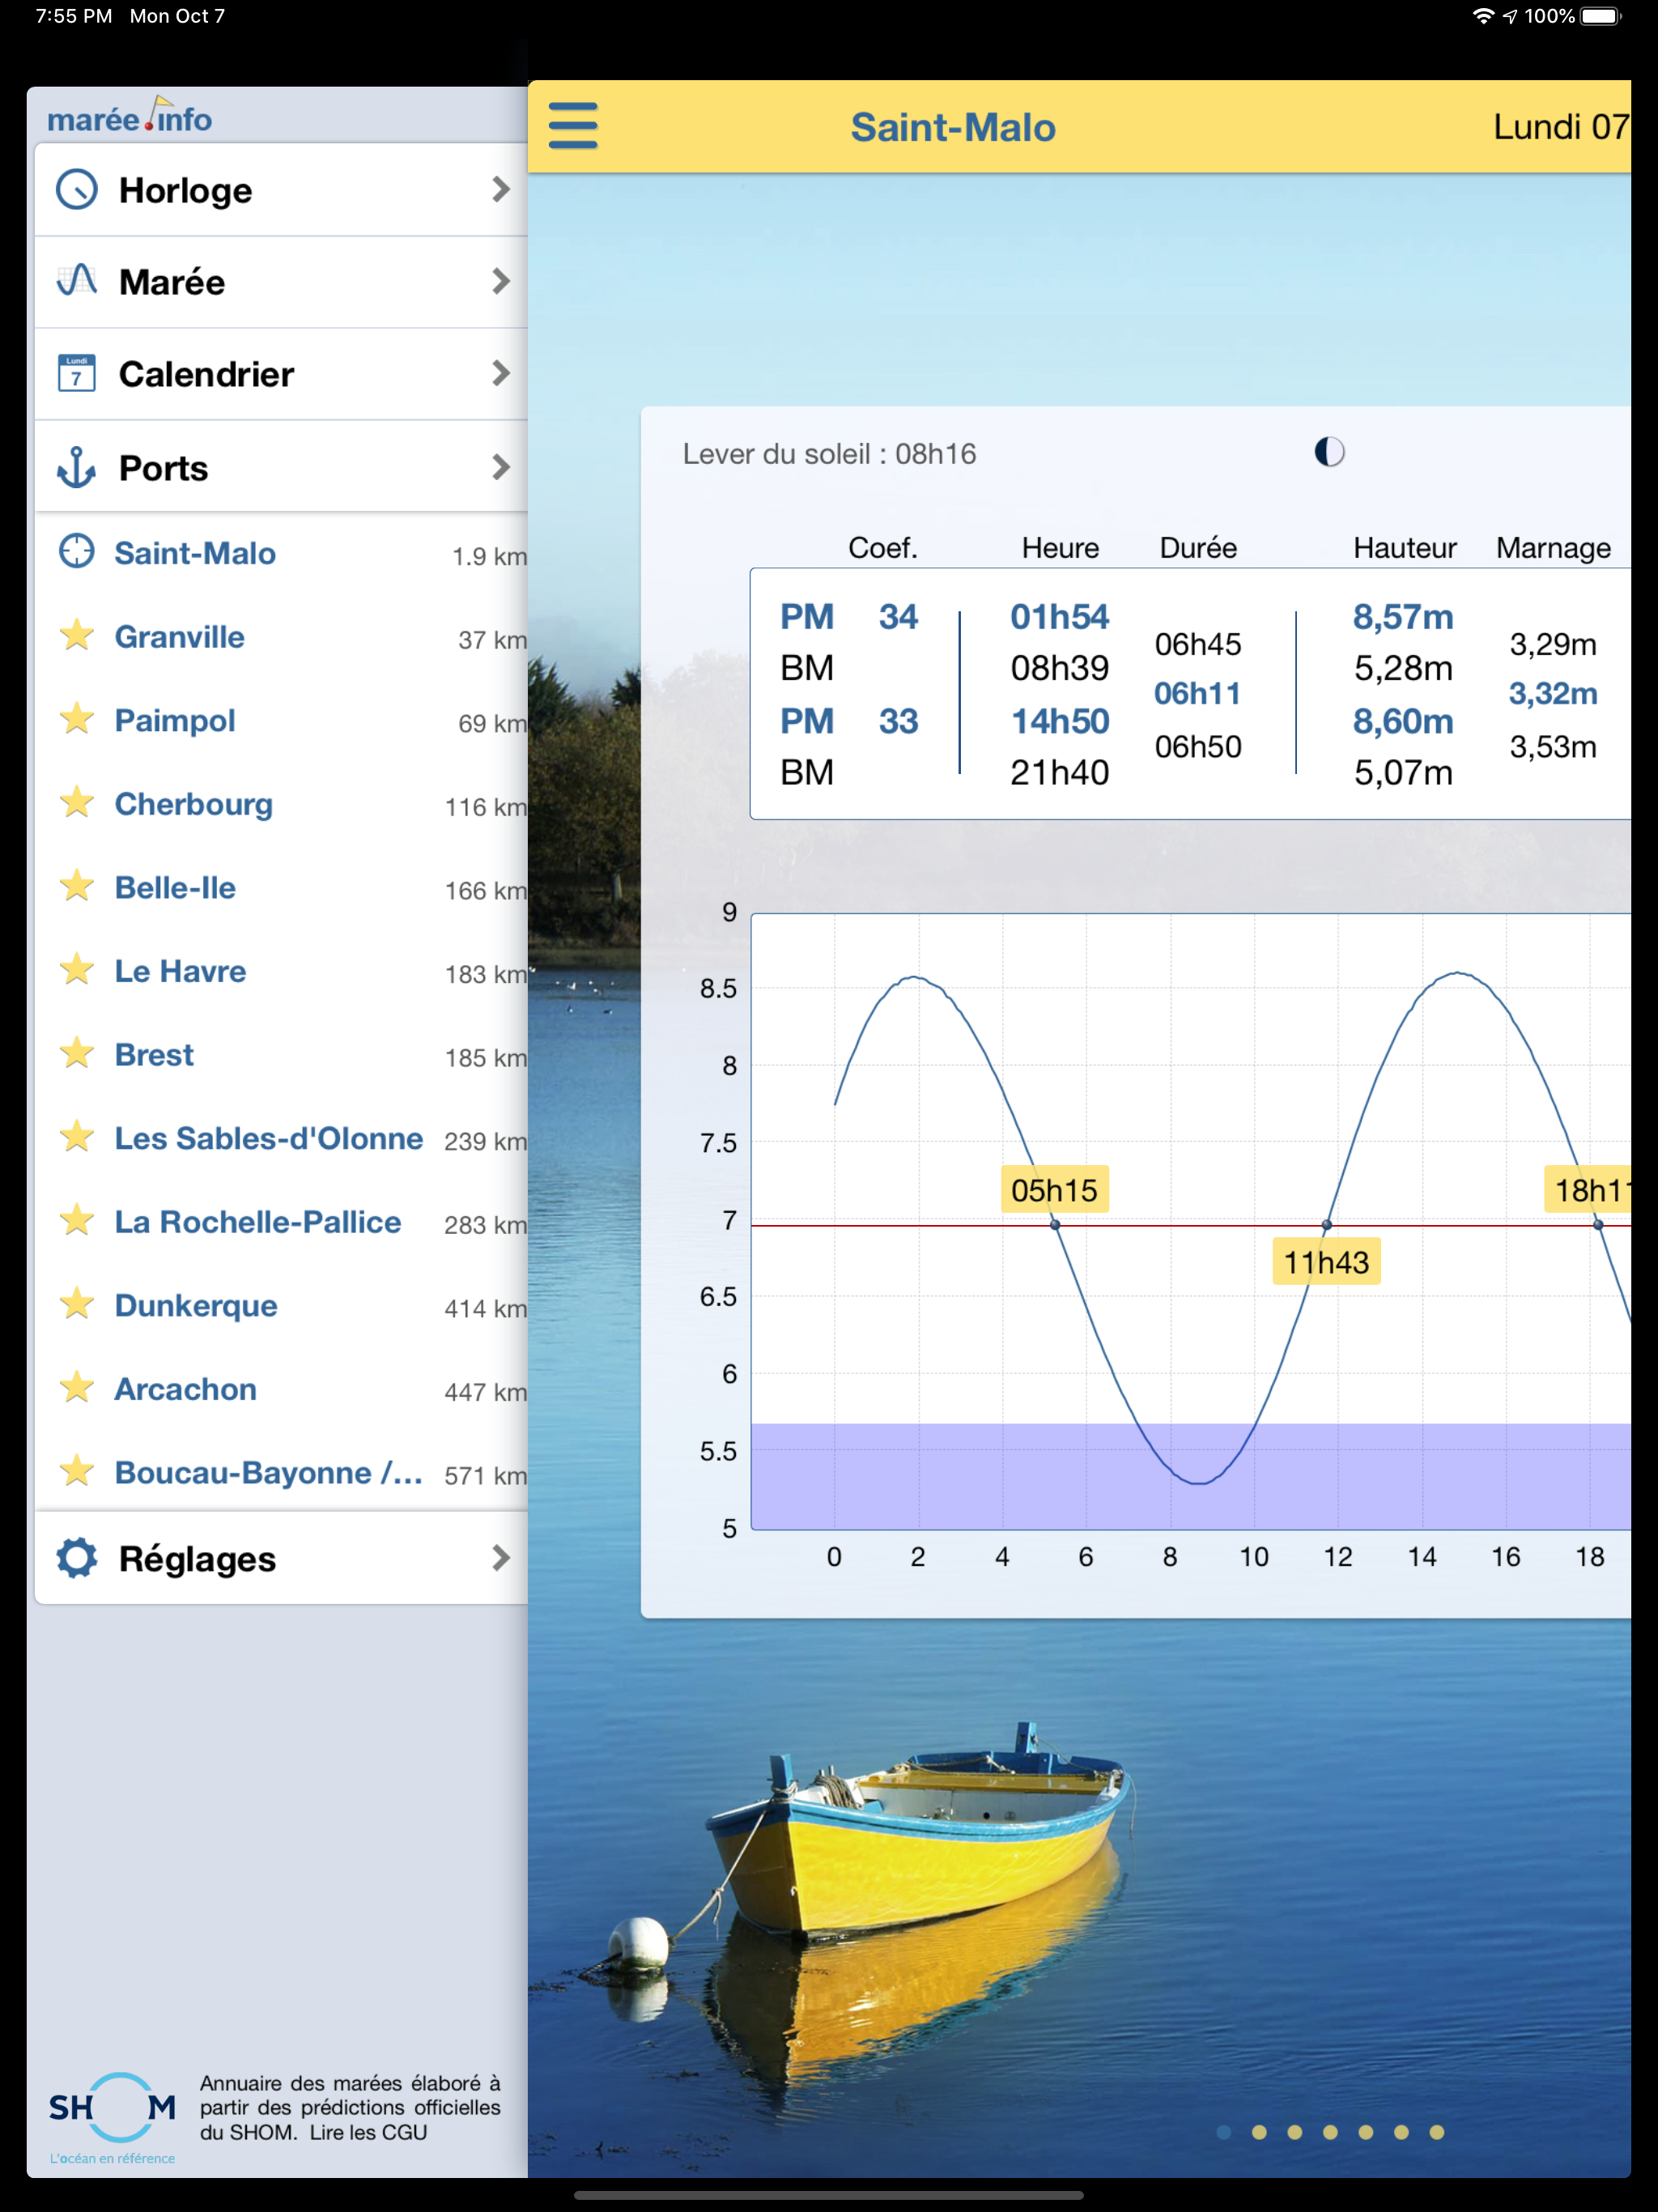Toggle the Brest favorite star
This screenshot has width=1658, height=2212.
click(x=77, y=1054)
